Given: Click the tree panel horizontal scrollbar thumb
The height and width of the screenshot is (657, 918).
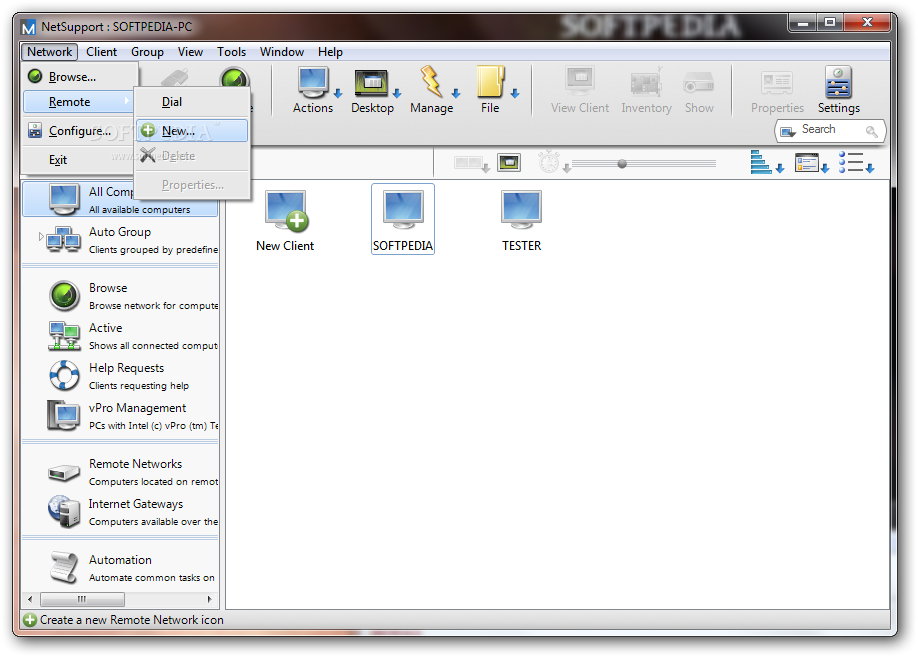Looking at the screenshot, I should click(x=82, y=599).
